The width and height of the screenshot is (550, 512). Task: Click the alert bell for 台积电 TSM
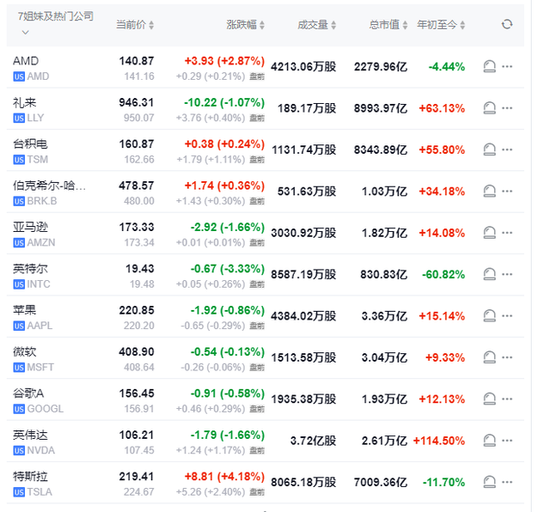pos(489,150)
